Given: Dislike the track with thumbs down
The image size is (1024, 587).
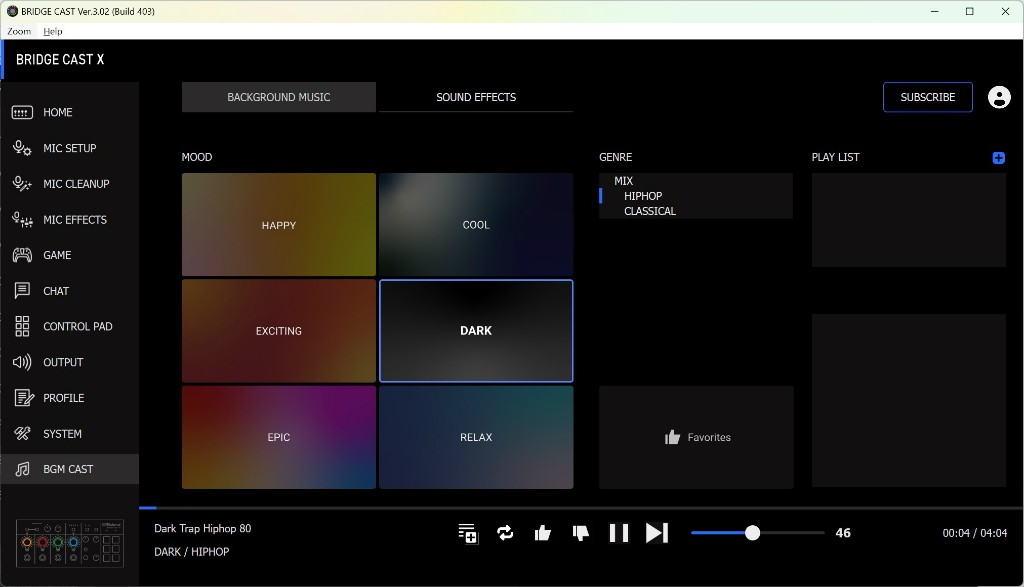Looking at the screenshot, I should (x=580, y=533).
